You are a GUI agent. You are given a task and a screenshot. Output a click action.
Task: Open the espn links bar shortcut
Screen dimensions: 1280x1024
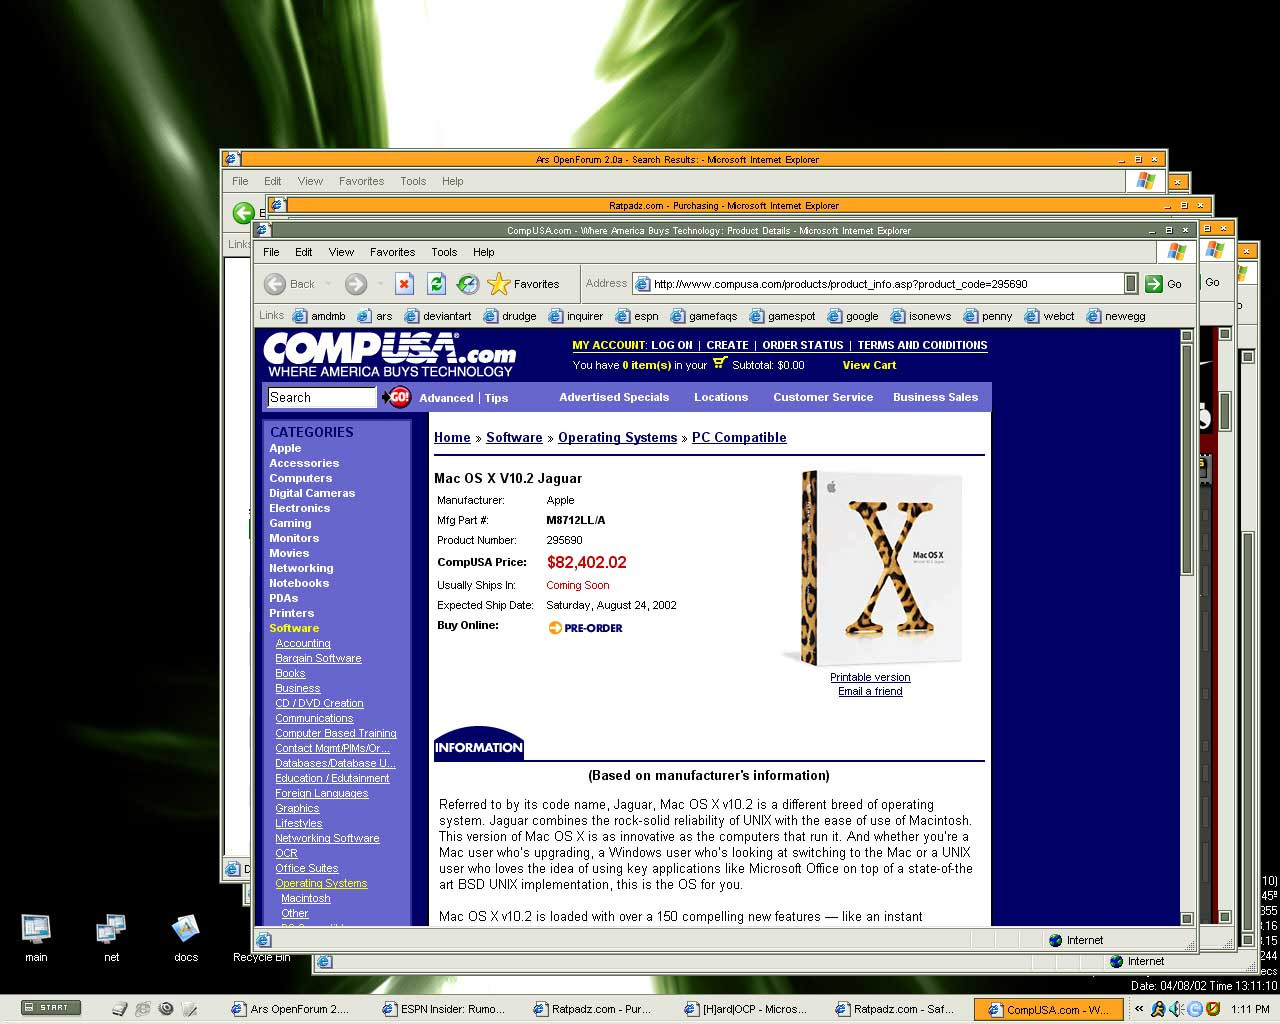(x=637, y=316)
